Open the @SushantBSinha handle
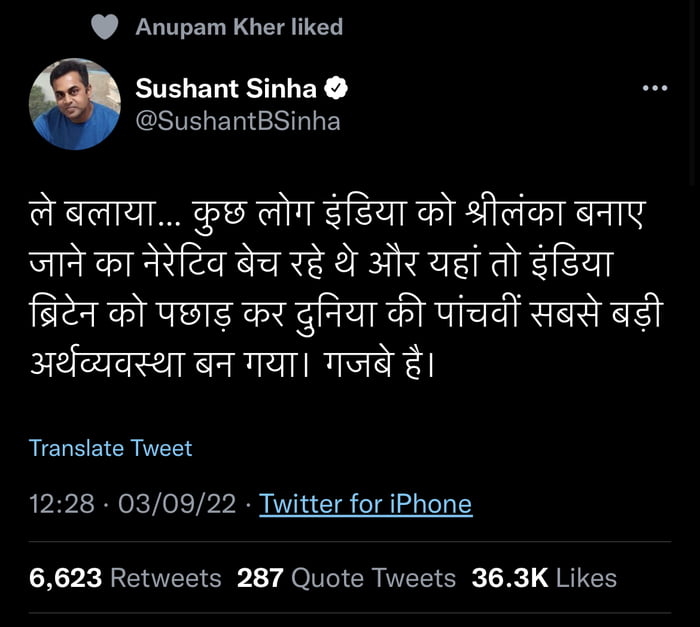Image resolution: width=700 pixels, height=627 pixels. click(x=237, y=121)
